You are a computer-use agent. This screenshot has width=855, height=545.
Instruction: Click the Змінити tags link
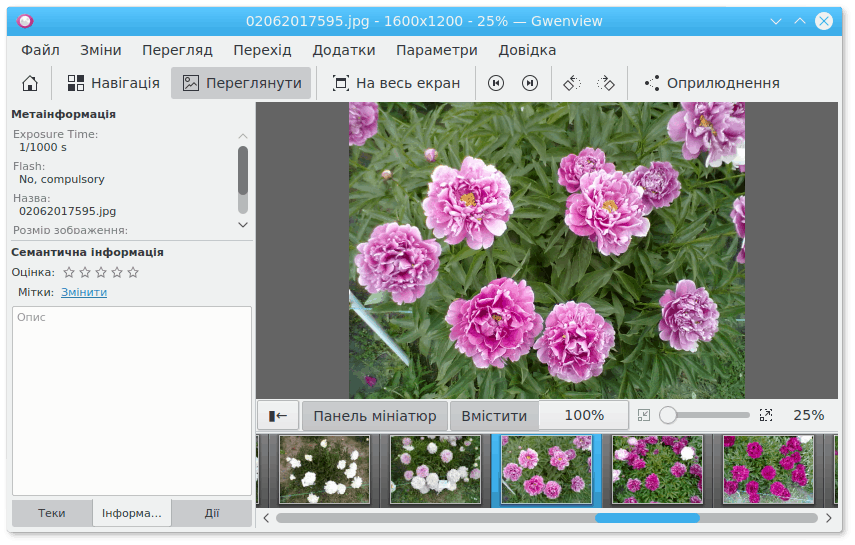coord(84,292)
